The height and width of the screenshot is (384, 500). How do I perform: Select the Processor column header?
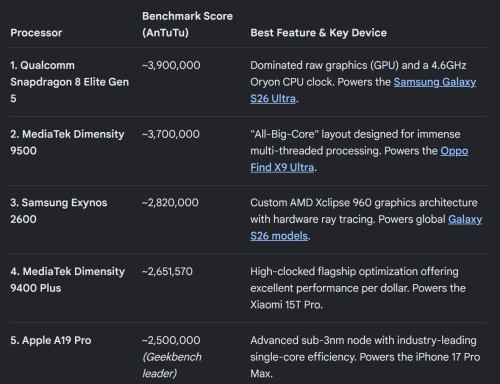[36, 33]
